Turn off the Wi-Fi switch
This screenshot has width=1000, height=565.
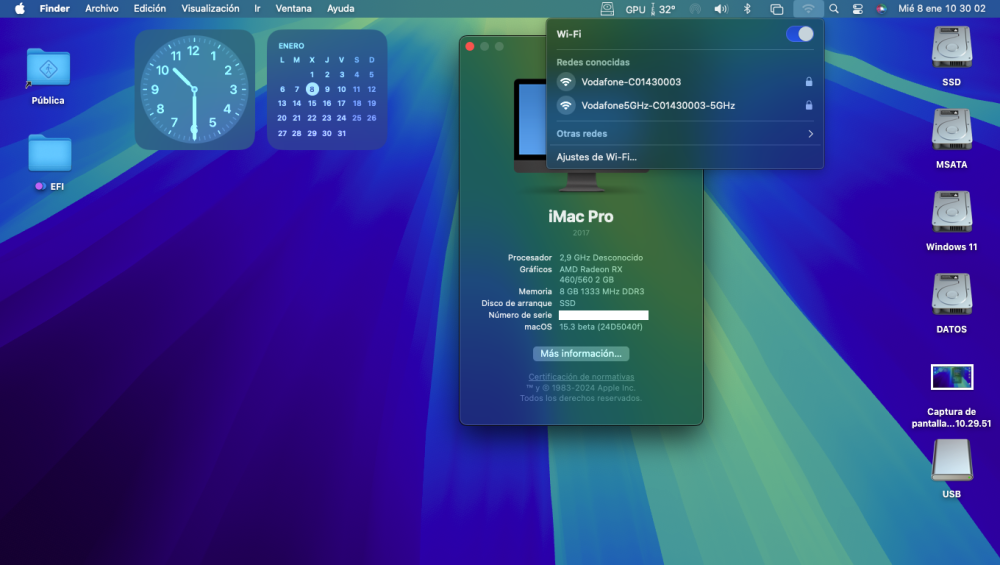[800, 34]
